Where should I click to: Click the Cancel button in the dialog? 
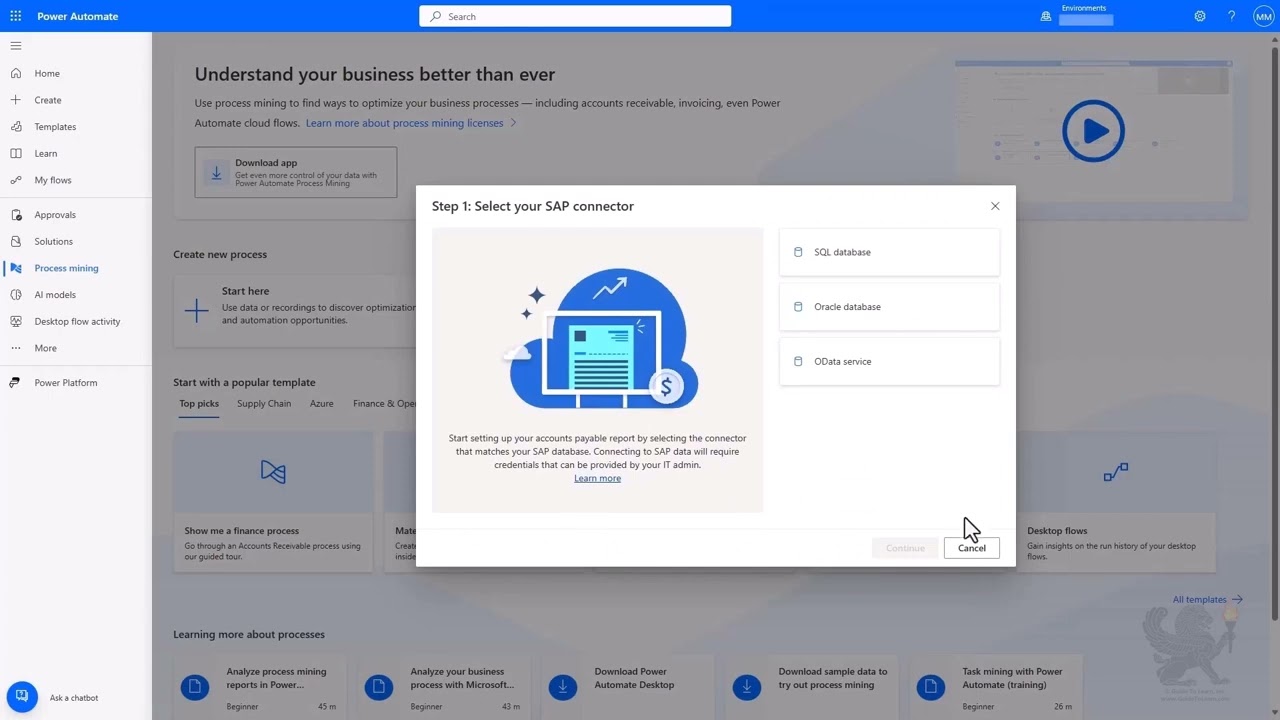tap(971, 548)
